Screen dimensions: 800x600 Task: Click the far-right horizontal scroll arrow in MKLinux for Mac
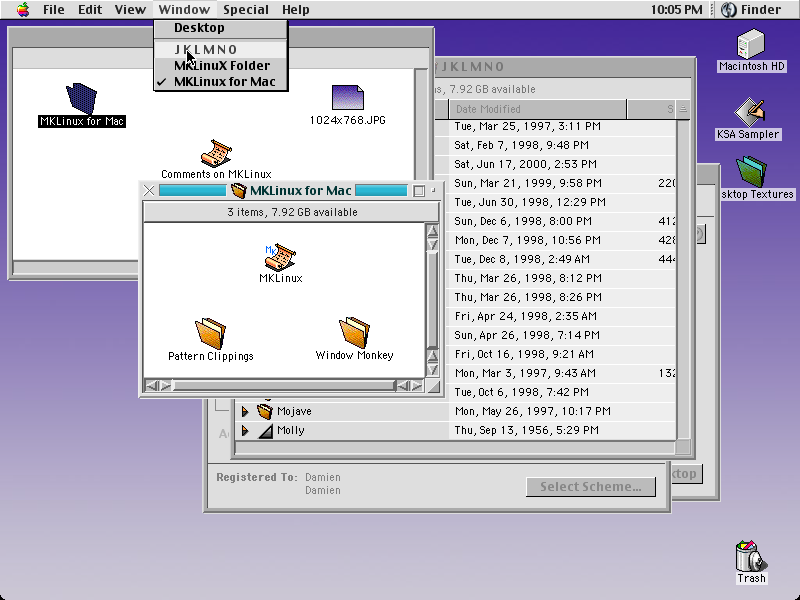(417, 386)
